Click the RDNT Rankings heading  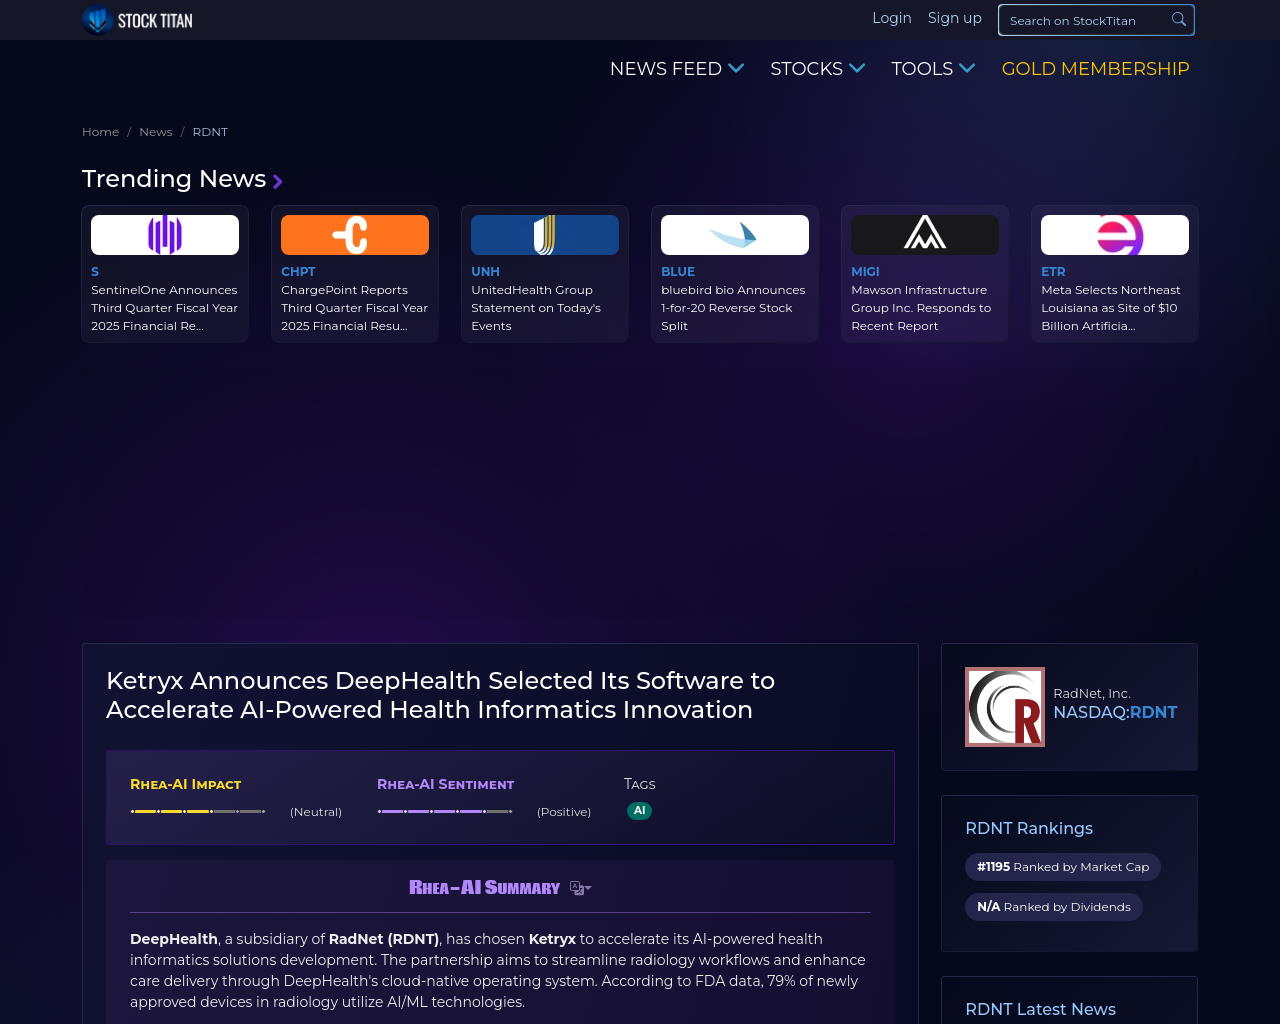tap(1029, 828)
